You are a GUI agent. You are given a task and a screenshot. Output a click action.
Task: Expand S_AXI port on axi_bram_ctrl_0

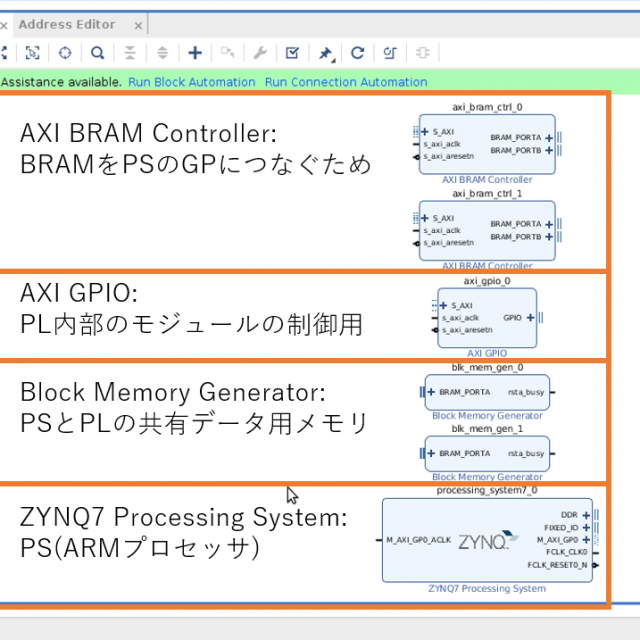pyautogui.click(x=426, y=131)
